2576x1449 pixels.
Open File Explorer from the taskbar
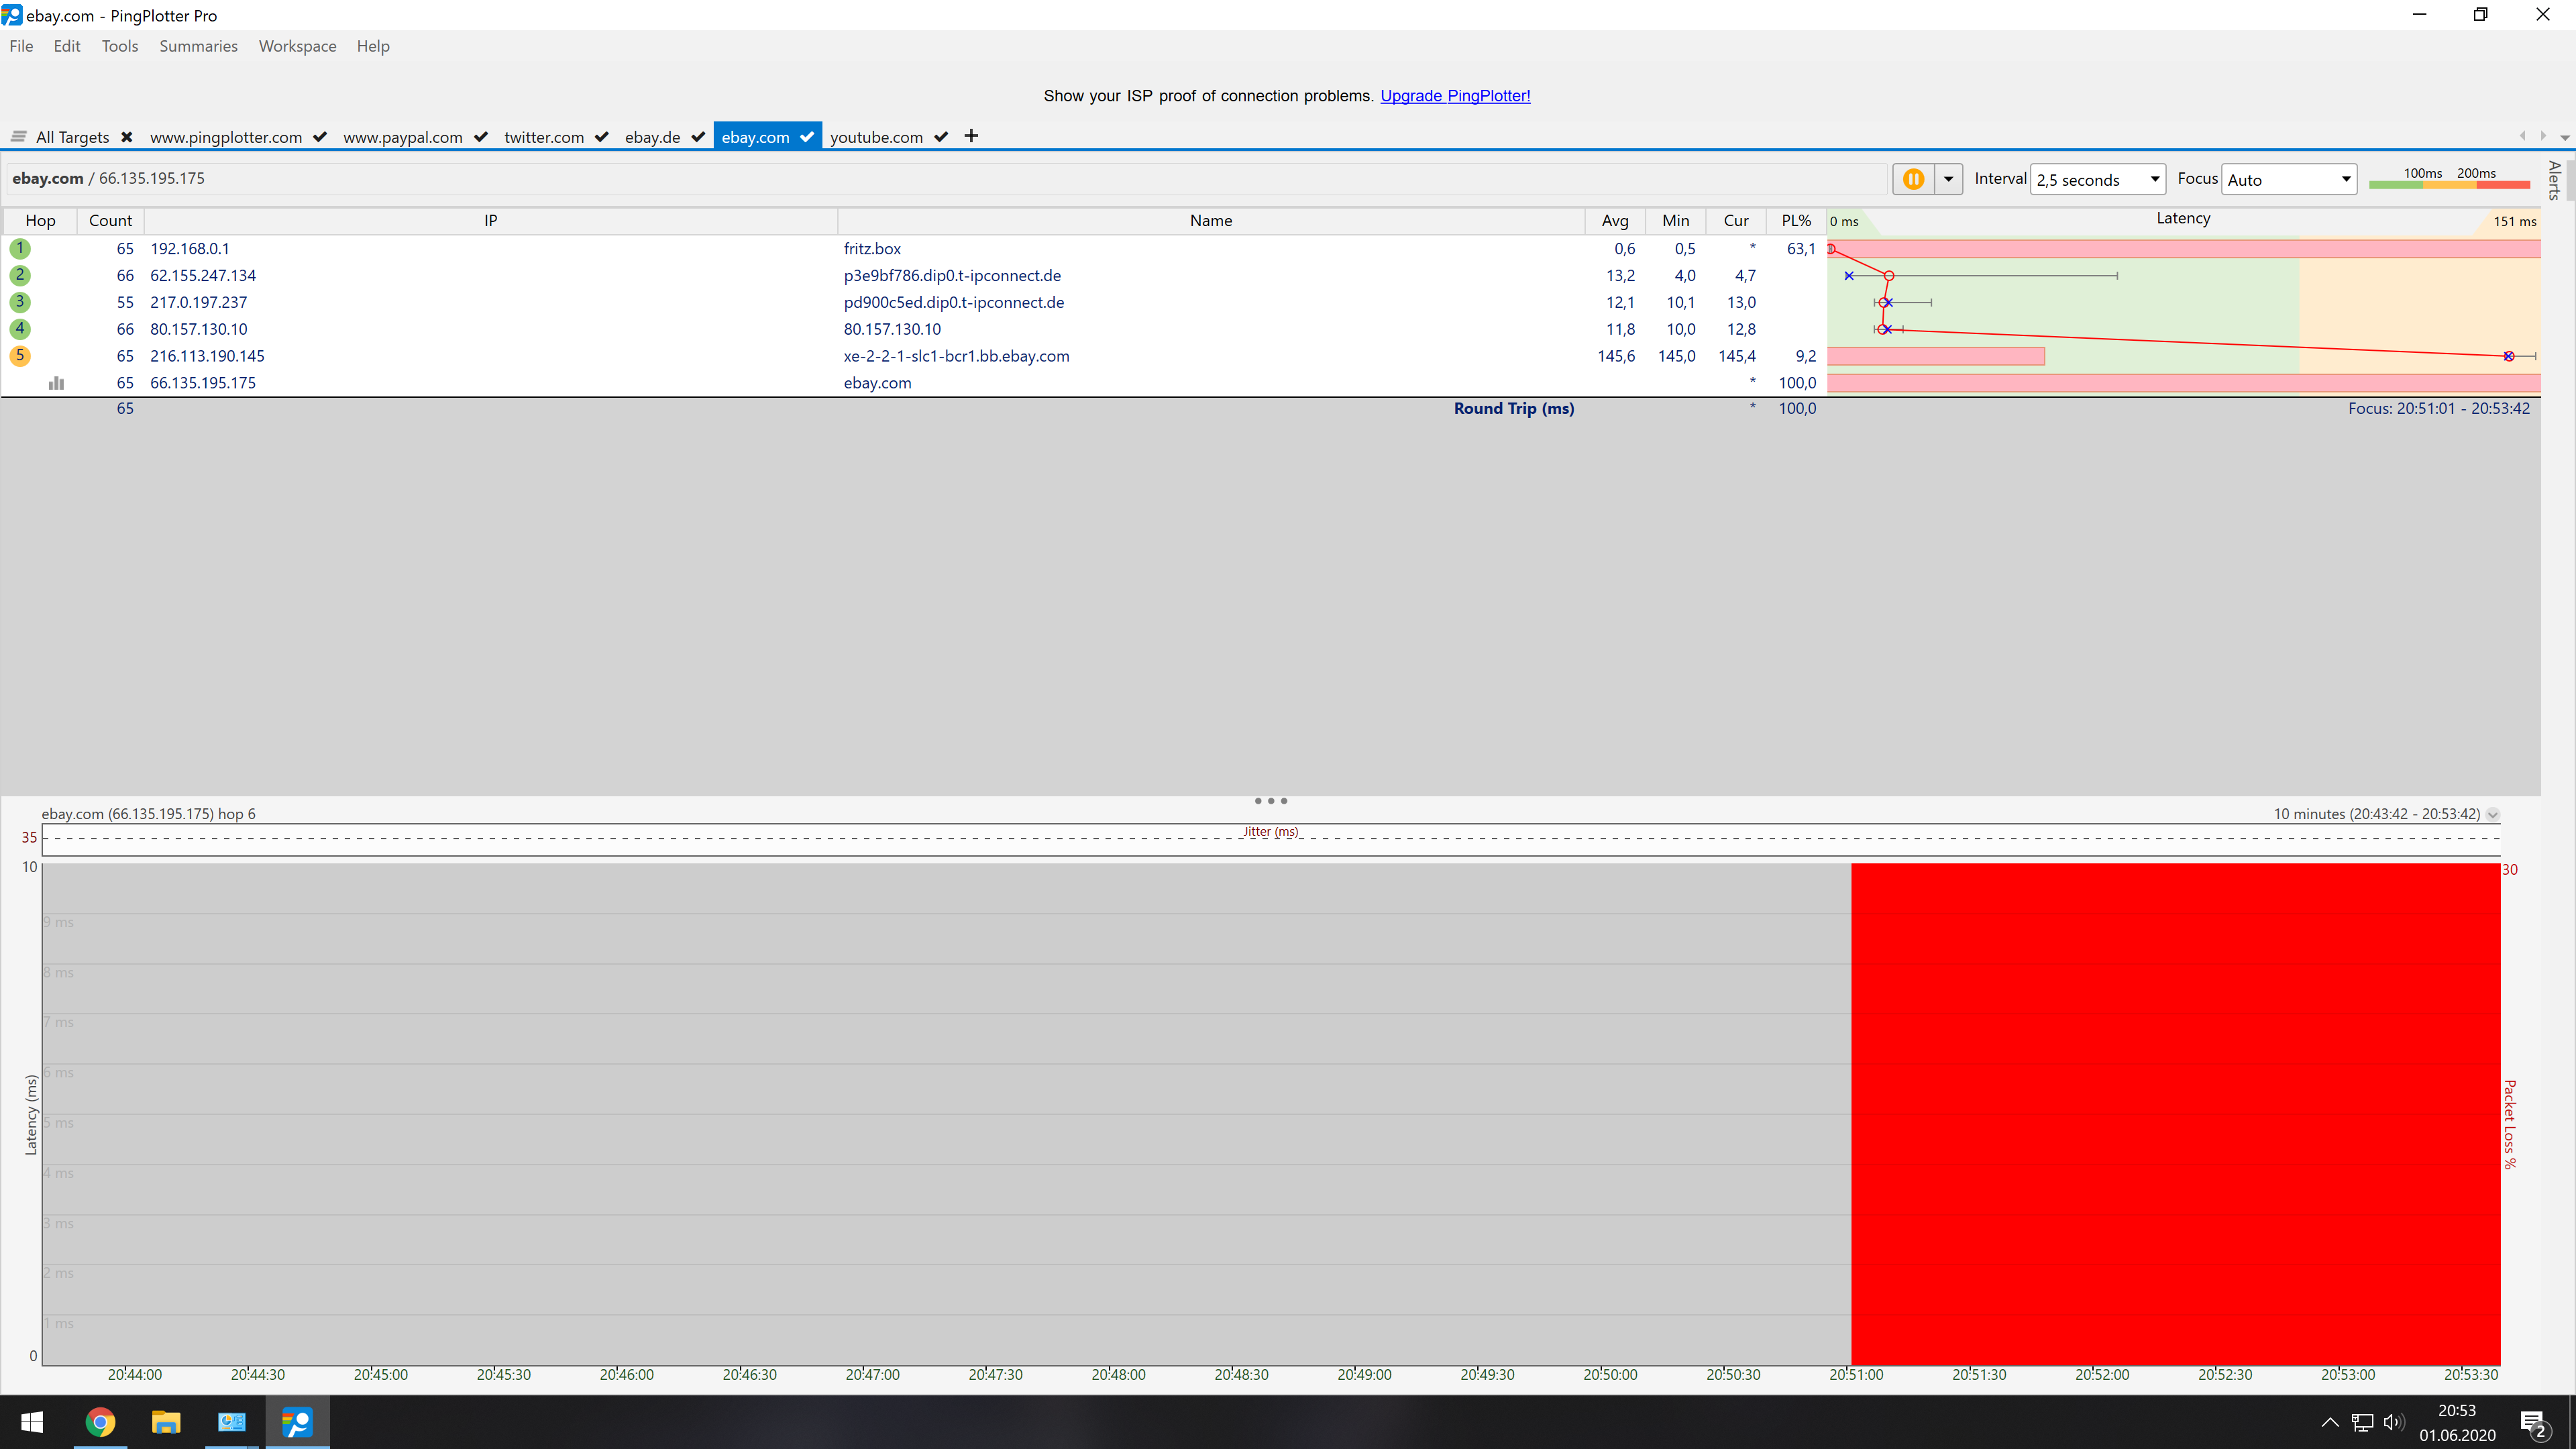tap(166, 1422)
